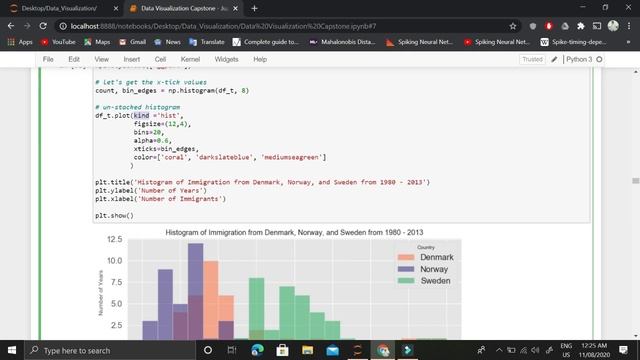Click the ENG US language indicator

tap(566, 350)
